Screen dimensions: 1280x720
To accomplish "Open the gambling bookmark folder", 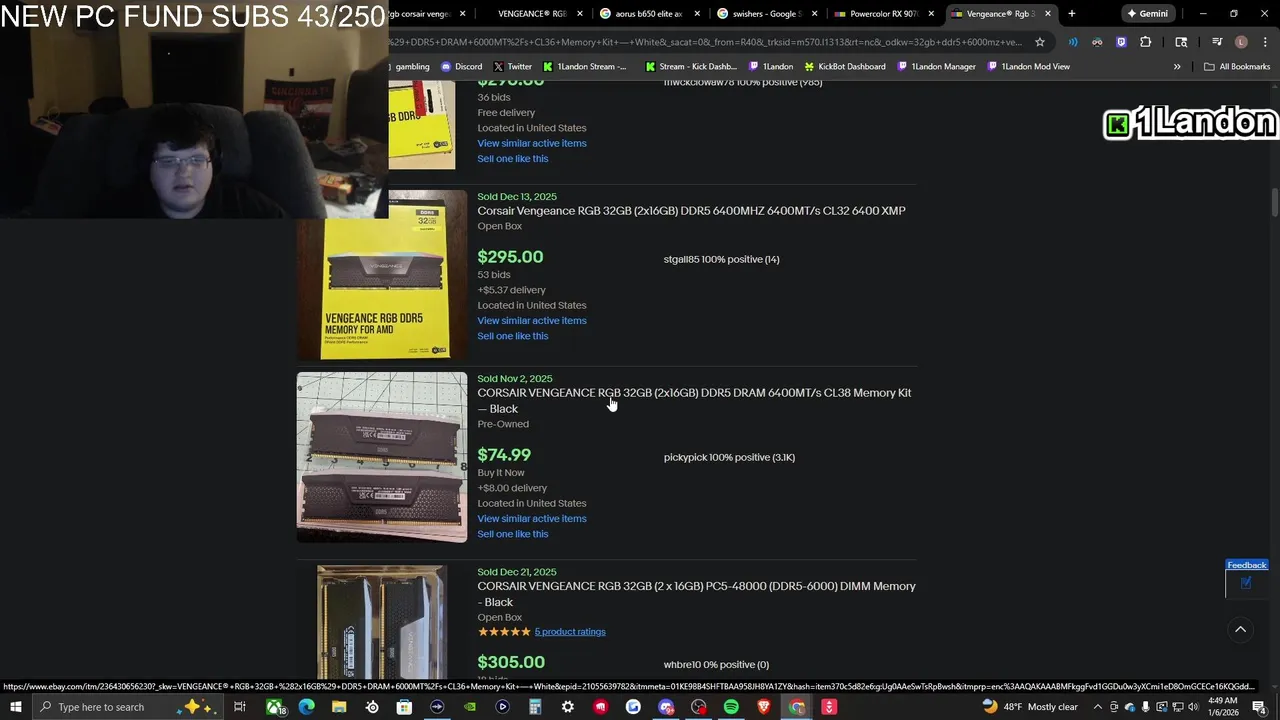I will 411,66.
